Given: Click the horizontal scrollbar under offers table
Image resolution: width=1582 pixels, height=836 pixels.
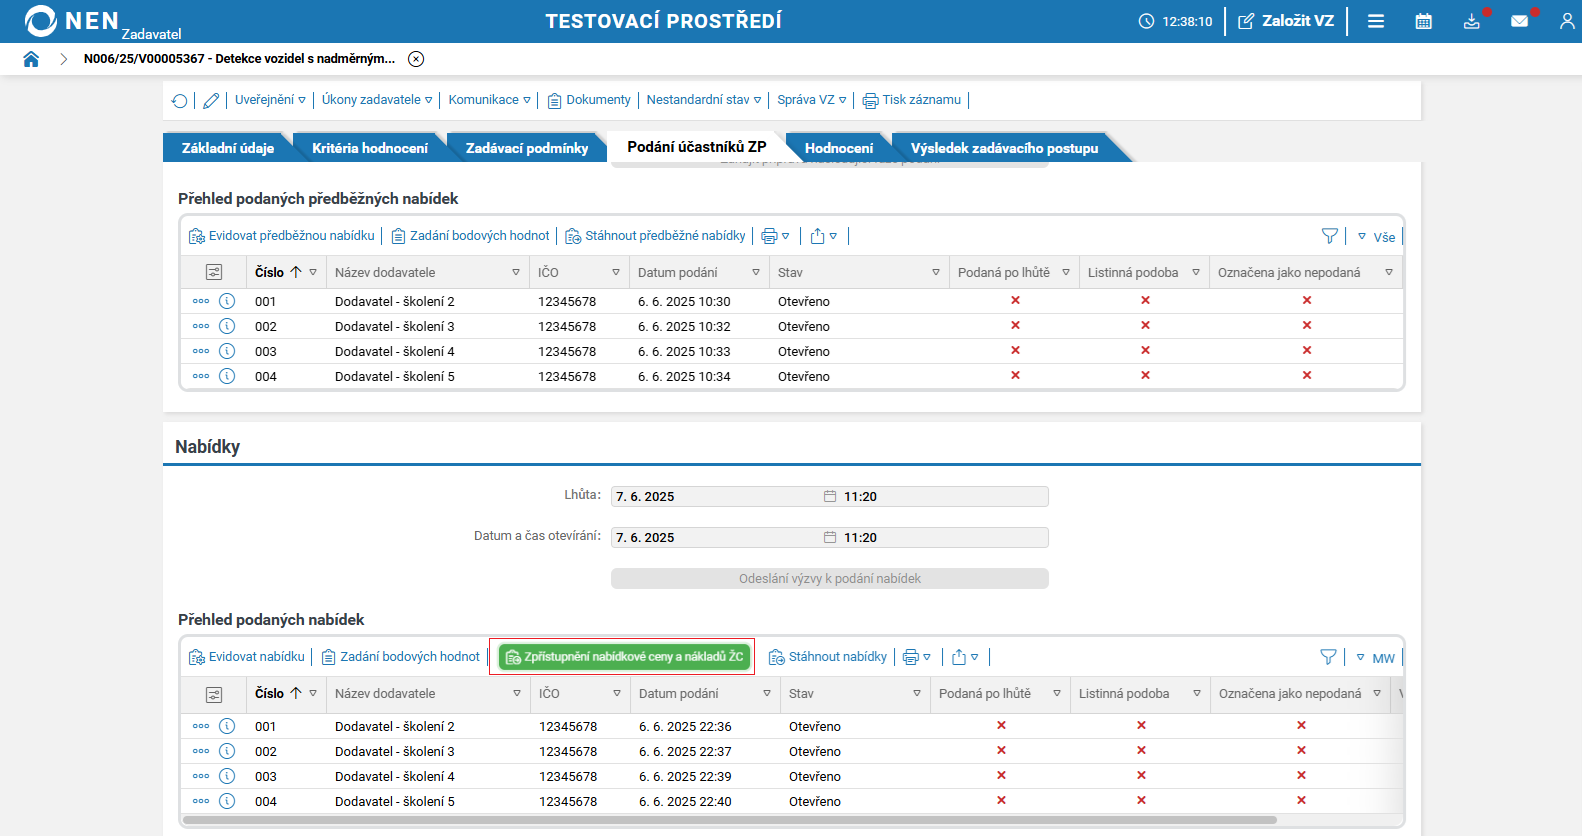Looking at the screenshot, I should click(x=730, y=820).
